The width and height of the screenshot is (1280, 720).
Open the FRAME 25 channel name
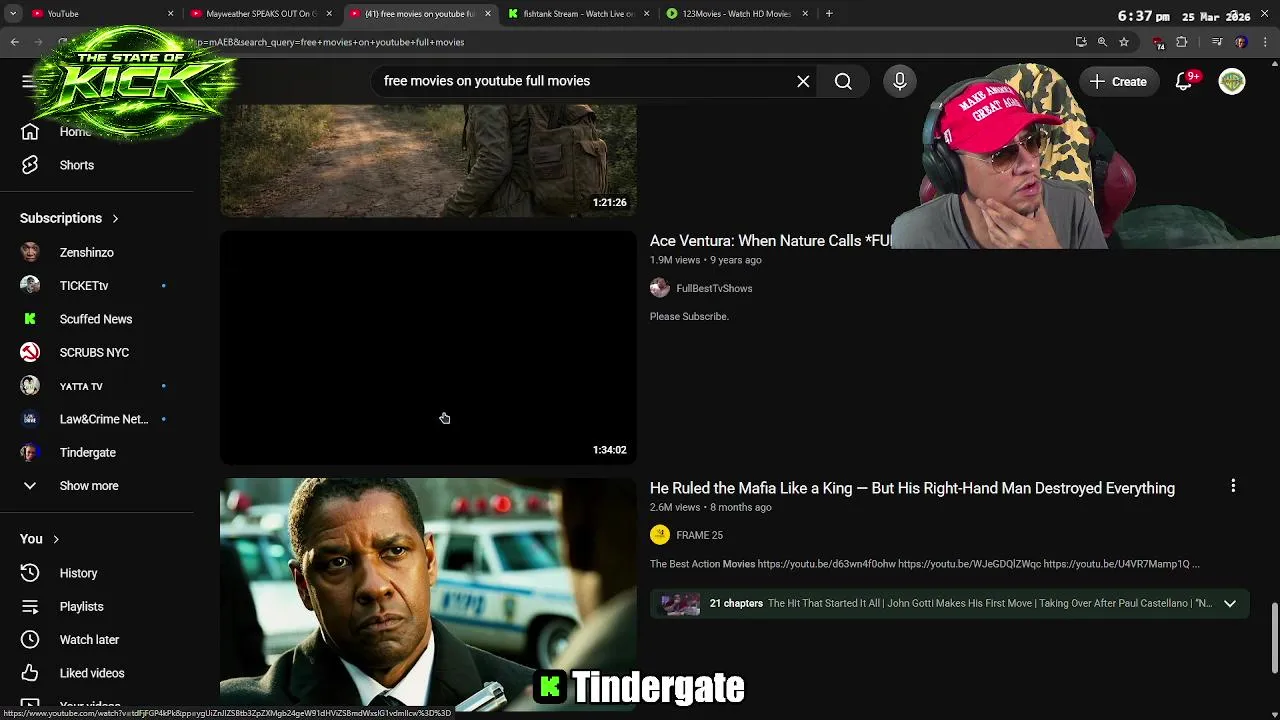699,535
